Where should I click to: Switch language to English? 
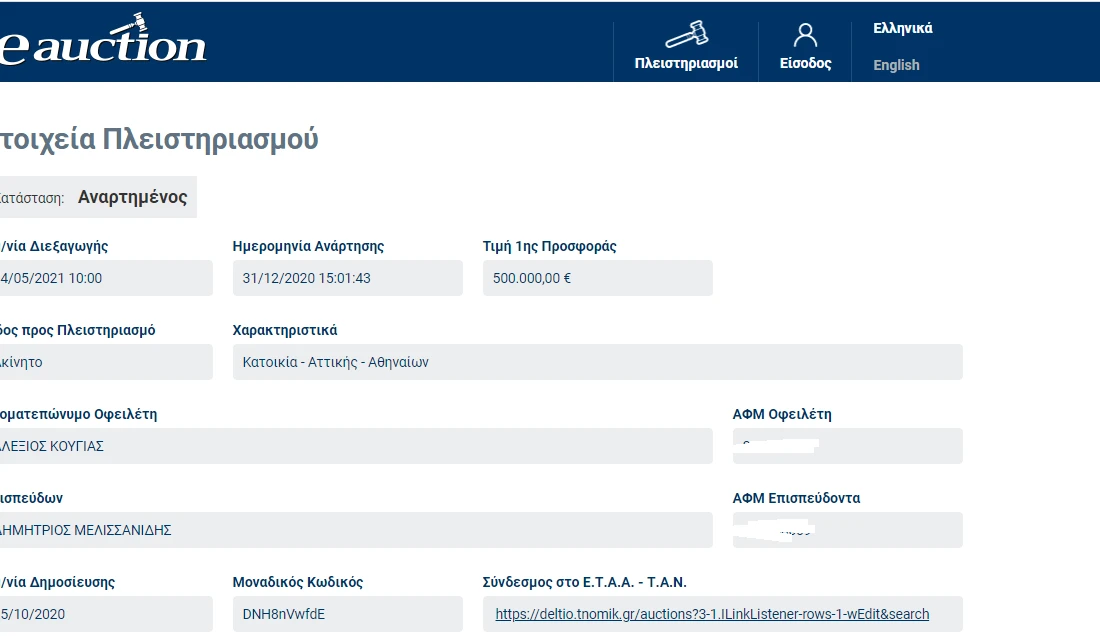click(896, 65)
